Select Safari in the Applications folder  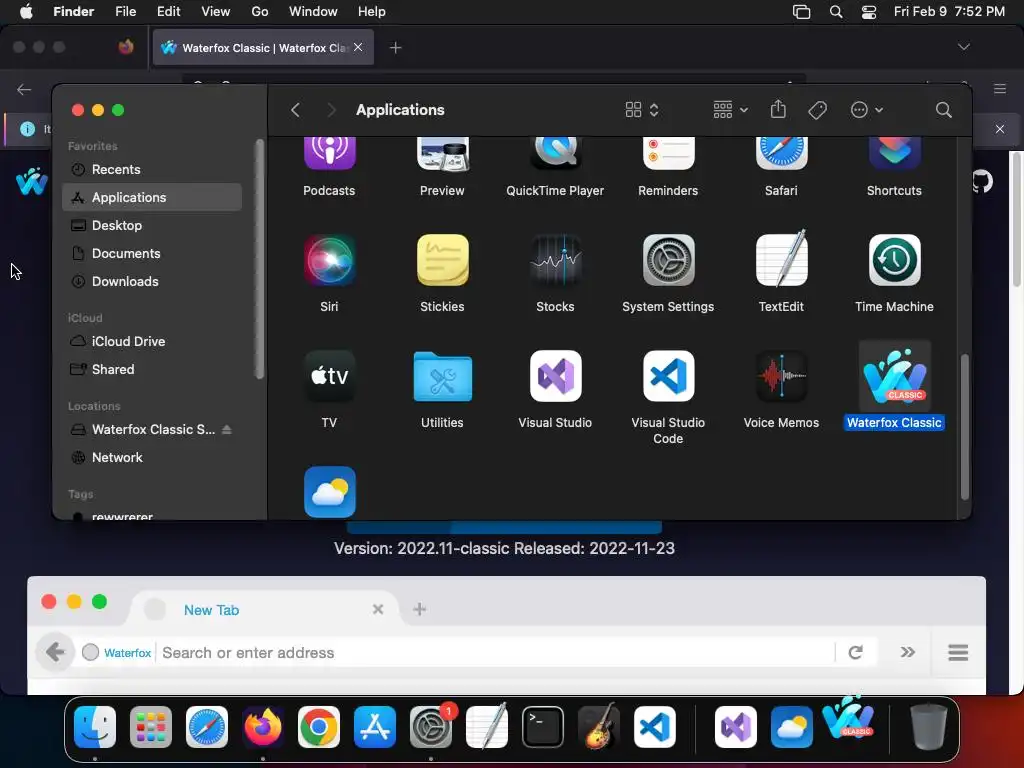[x=781, y=153]
